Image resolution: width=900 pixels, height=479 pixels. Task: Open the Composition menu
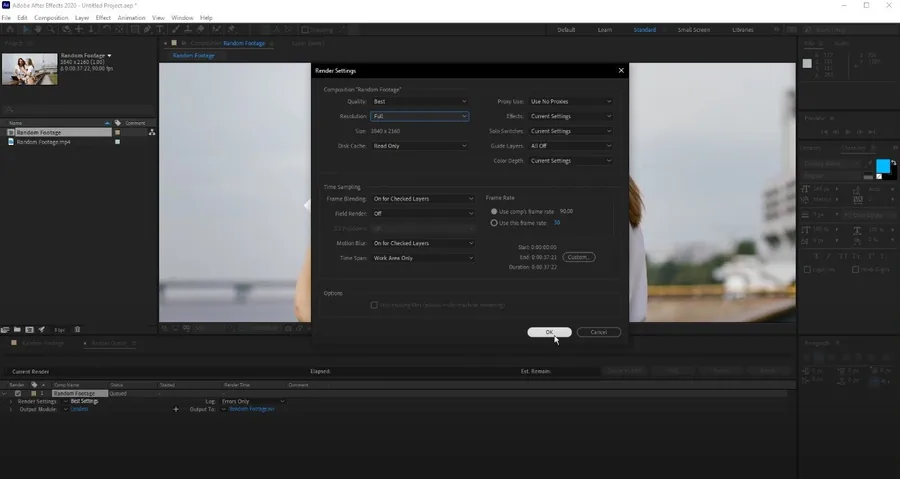pyautogui.click(x=51, y=18)
